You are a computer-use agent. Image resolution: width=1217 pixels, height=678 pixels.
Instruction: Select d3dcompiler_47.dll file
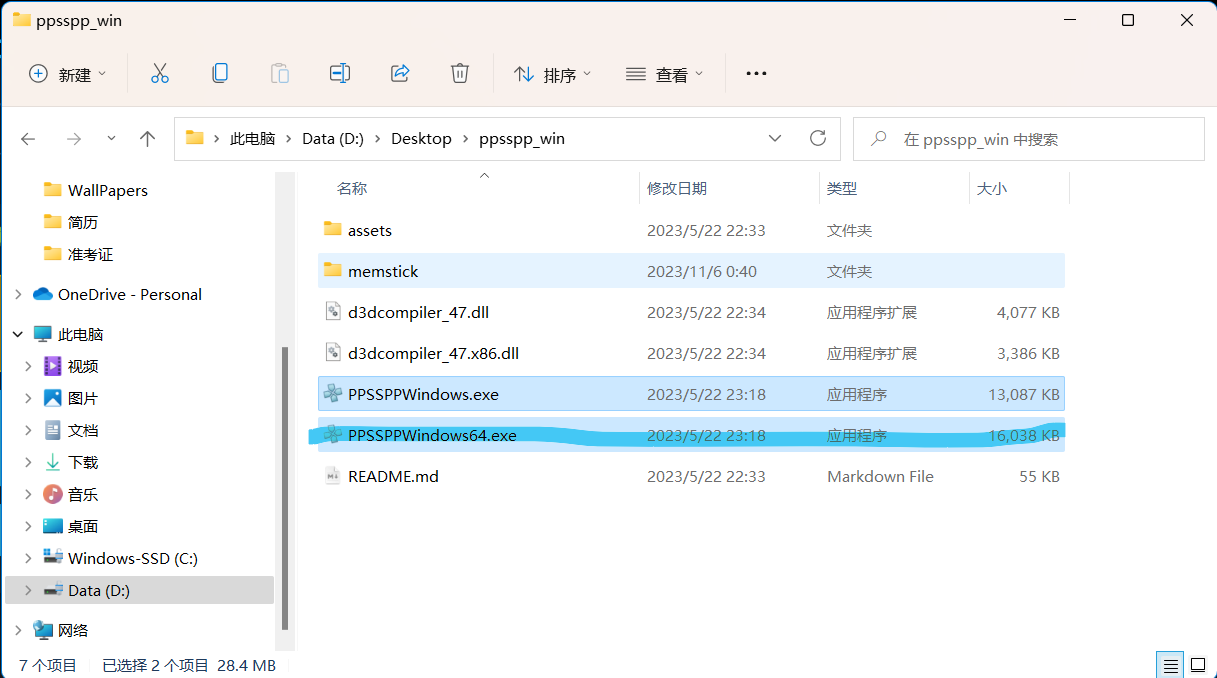point(691,312)
